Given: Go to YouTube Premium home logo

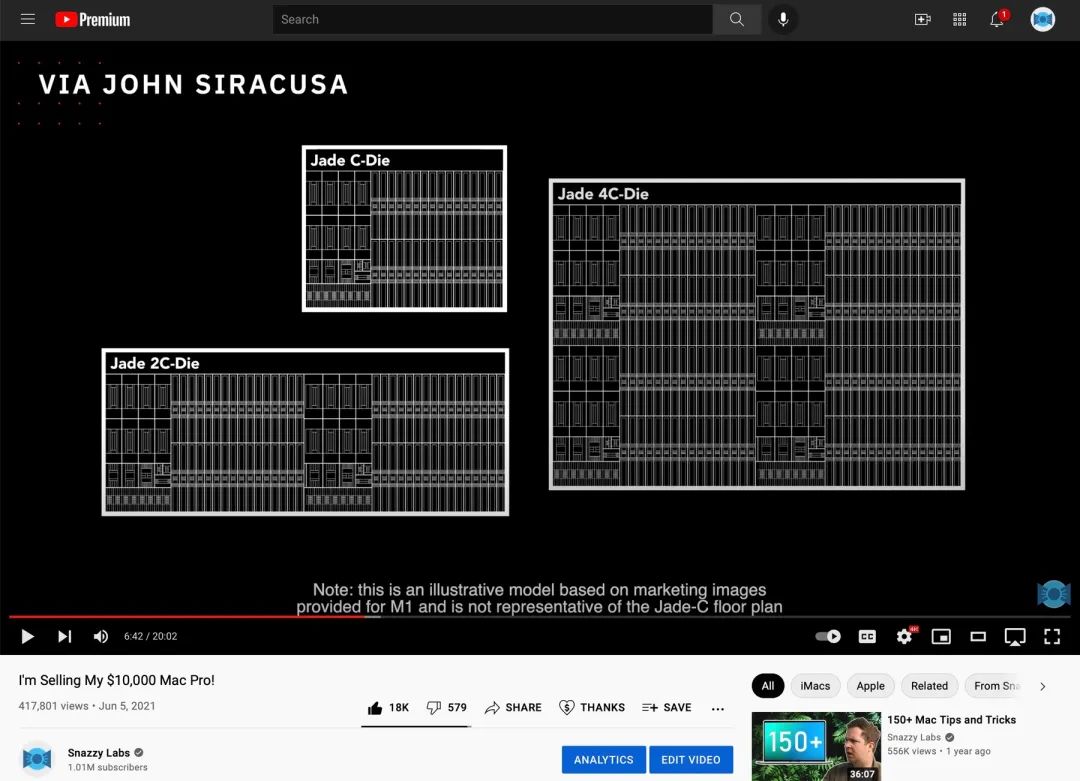Looking at the screenshot, I should [x=93, y=19].
